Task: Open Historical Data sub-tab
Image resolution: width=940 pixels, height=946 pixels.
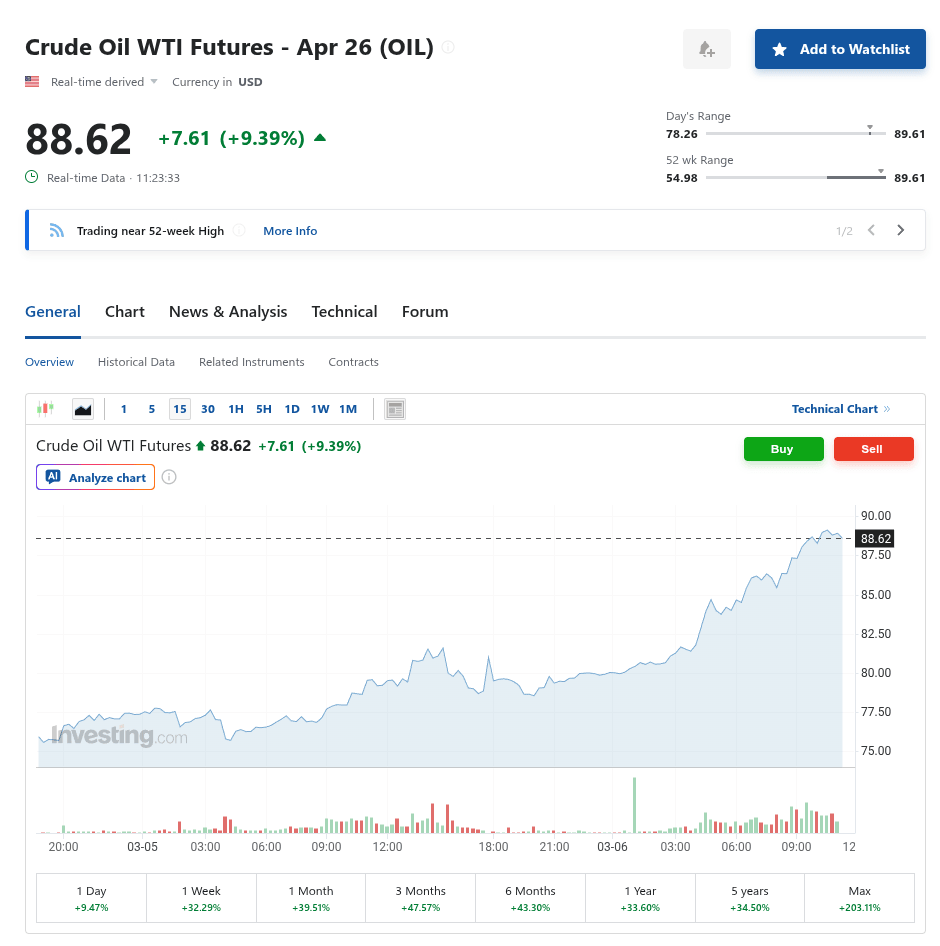Action: pos(136,362)
